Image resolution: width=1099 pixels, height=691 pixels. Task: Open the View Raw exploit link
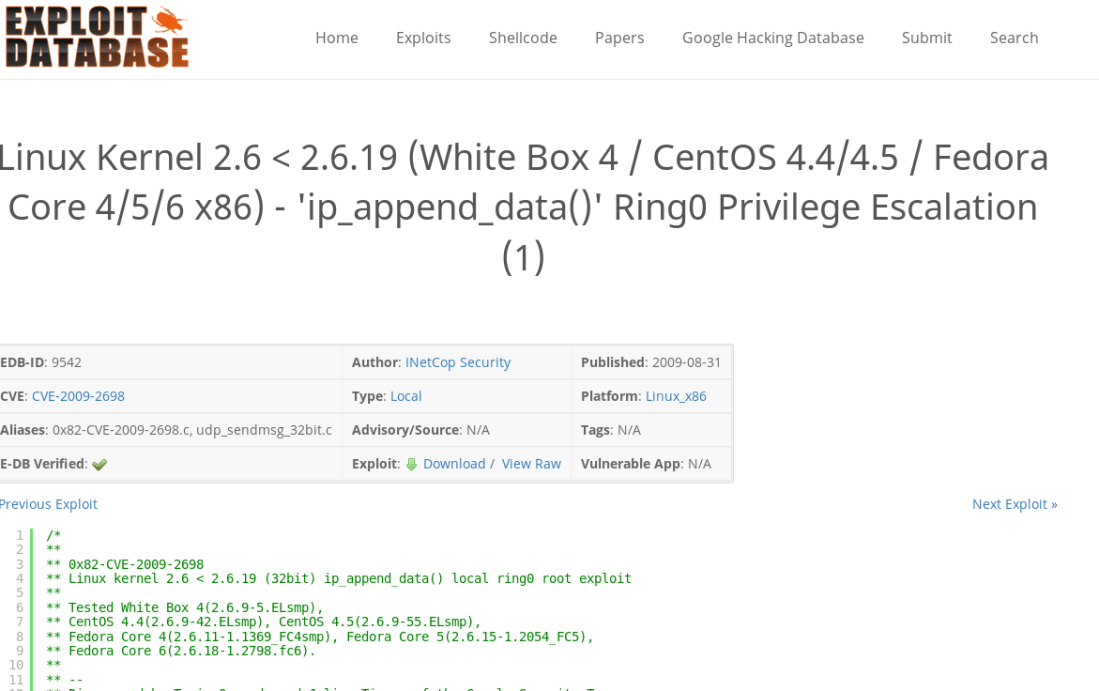pyautogui.click(x=531, y=464)
